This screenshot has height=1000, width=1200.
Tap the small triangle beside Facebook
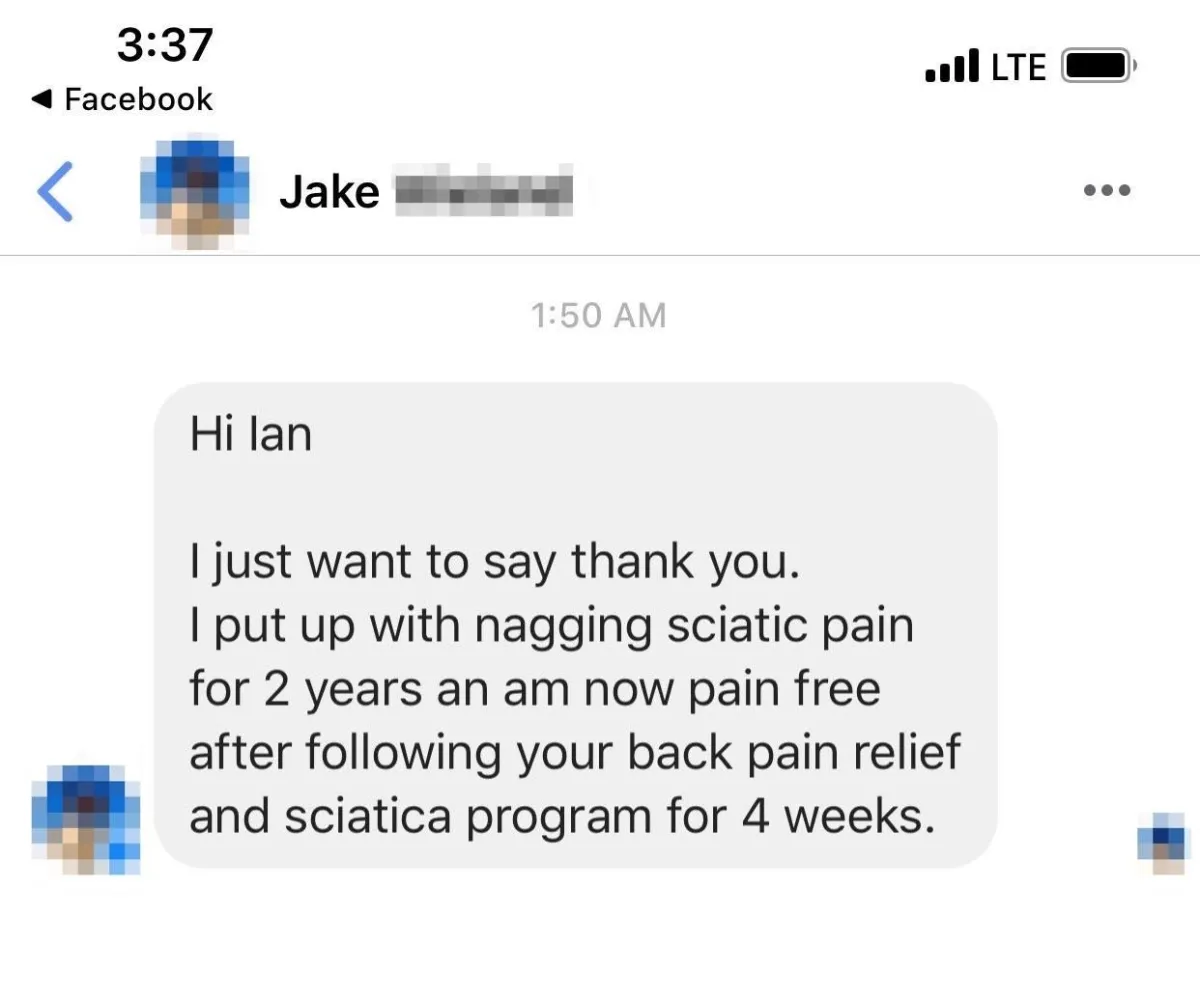42,99
